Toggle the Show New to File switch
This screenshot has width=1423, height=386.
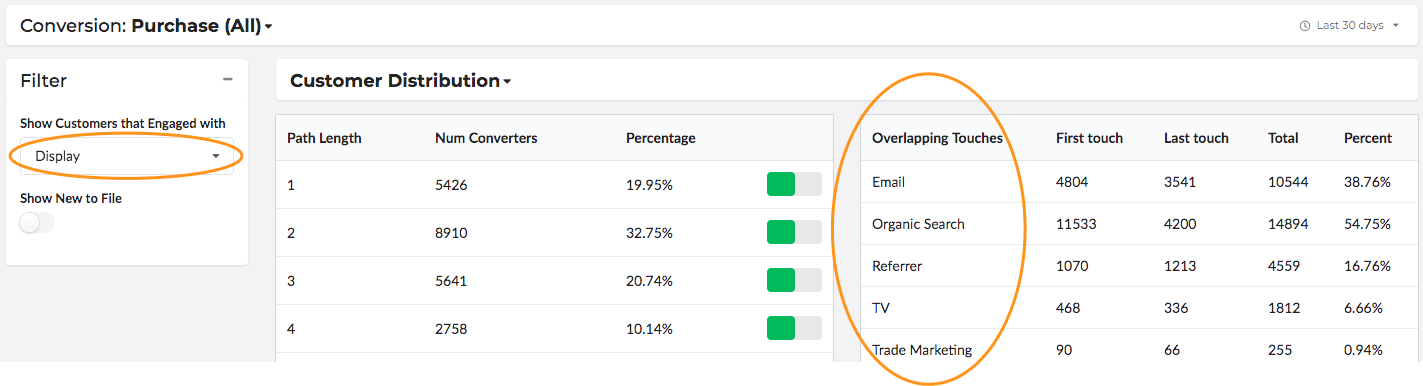pyautogui.click(x=37, y=223)
